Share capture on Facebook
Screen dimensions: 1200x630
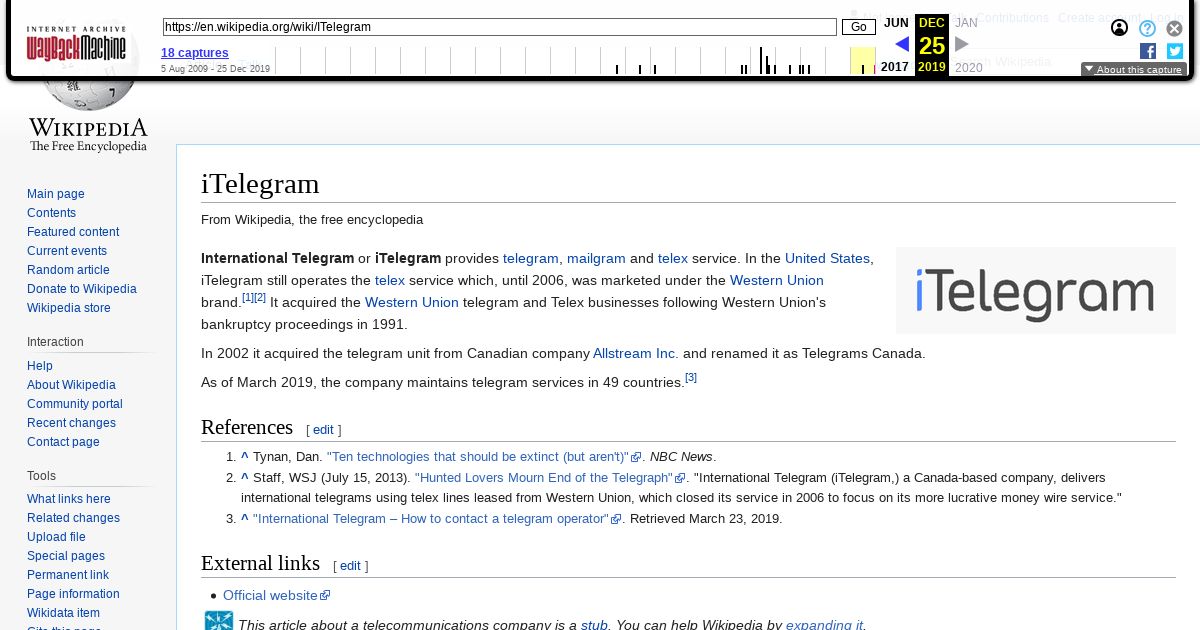1148,51
